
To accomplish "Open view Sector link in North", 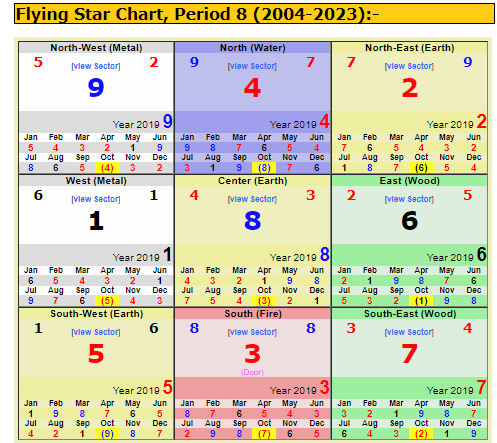I will (x=252, y=66).
